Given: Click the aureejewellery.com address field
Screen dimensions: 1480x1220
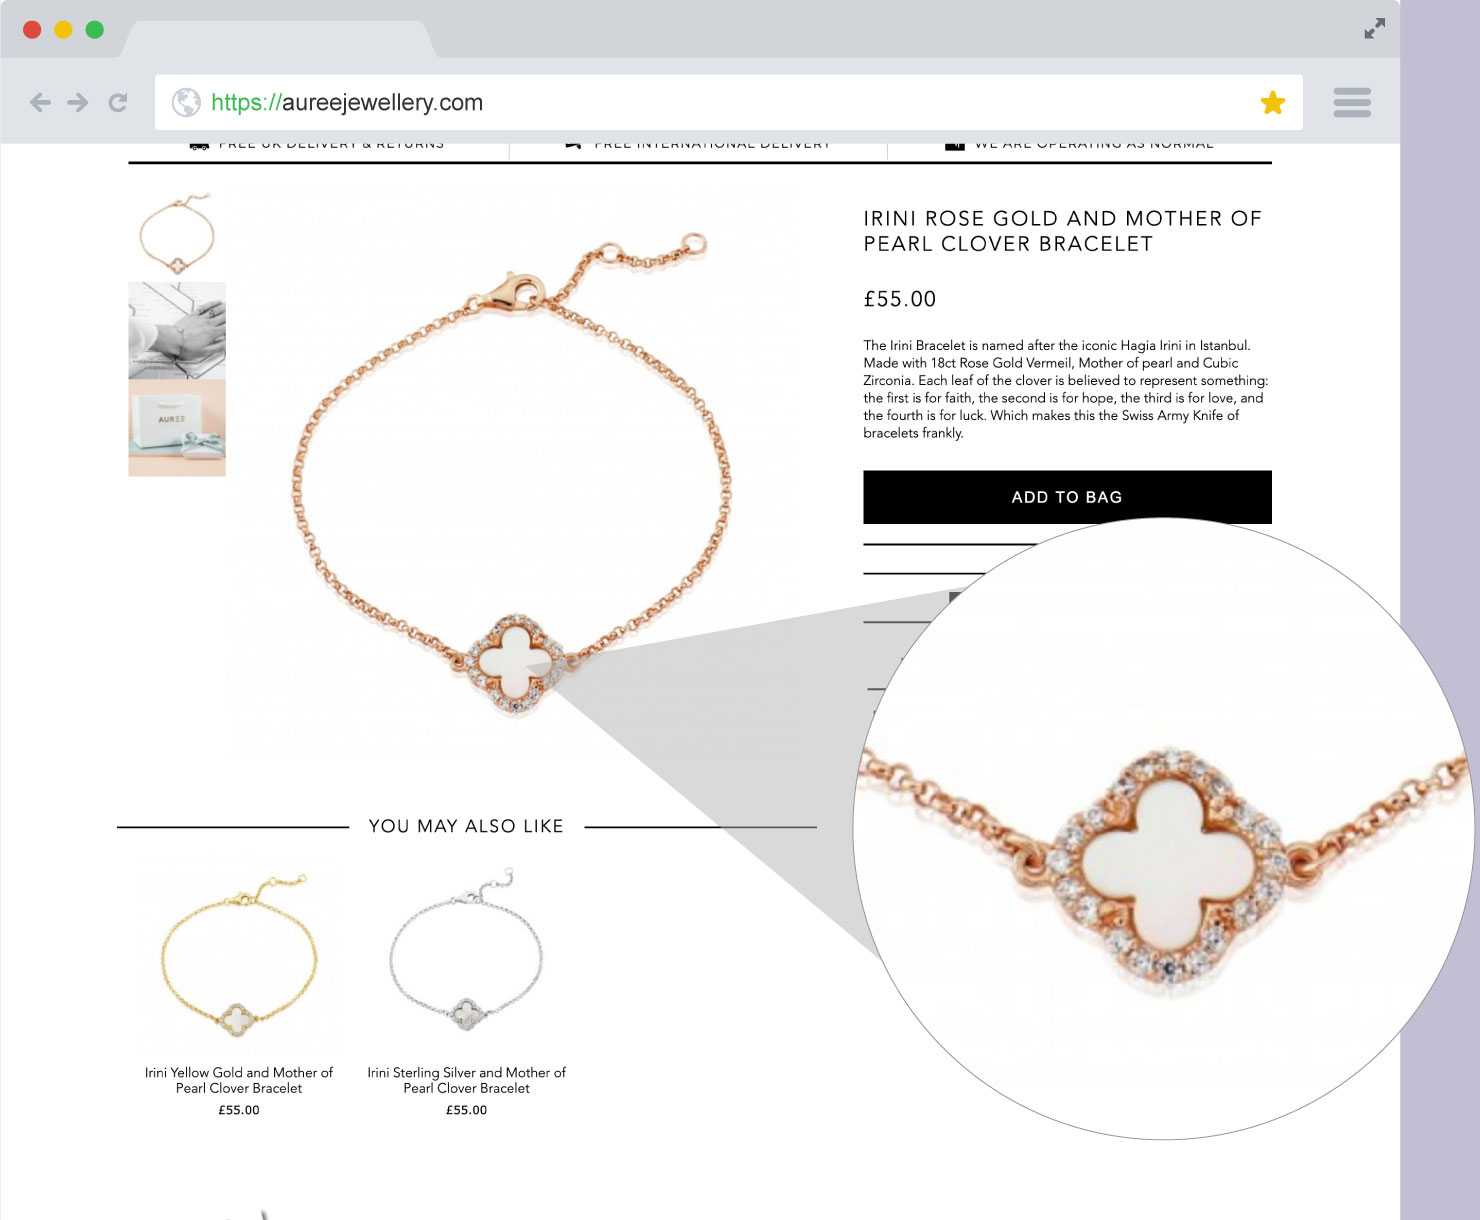Looking at the screenshot, I should 728,102.
